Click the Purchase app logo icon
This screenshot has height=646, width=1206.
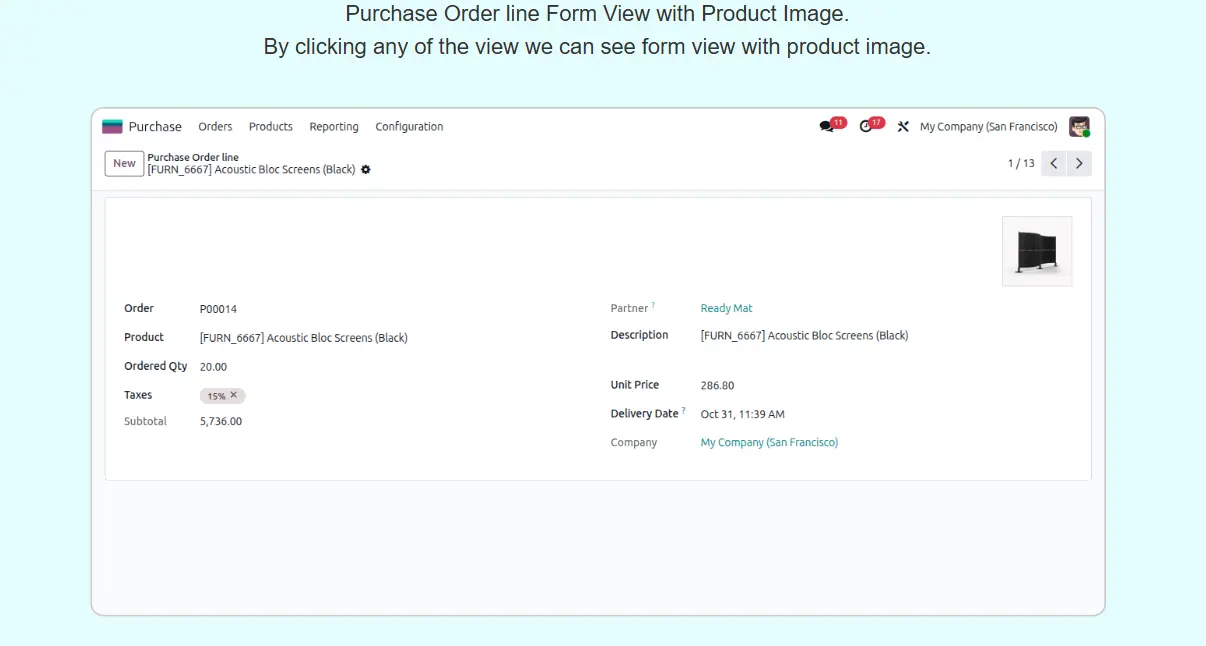[x=112, y=127]
